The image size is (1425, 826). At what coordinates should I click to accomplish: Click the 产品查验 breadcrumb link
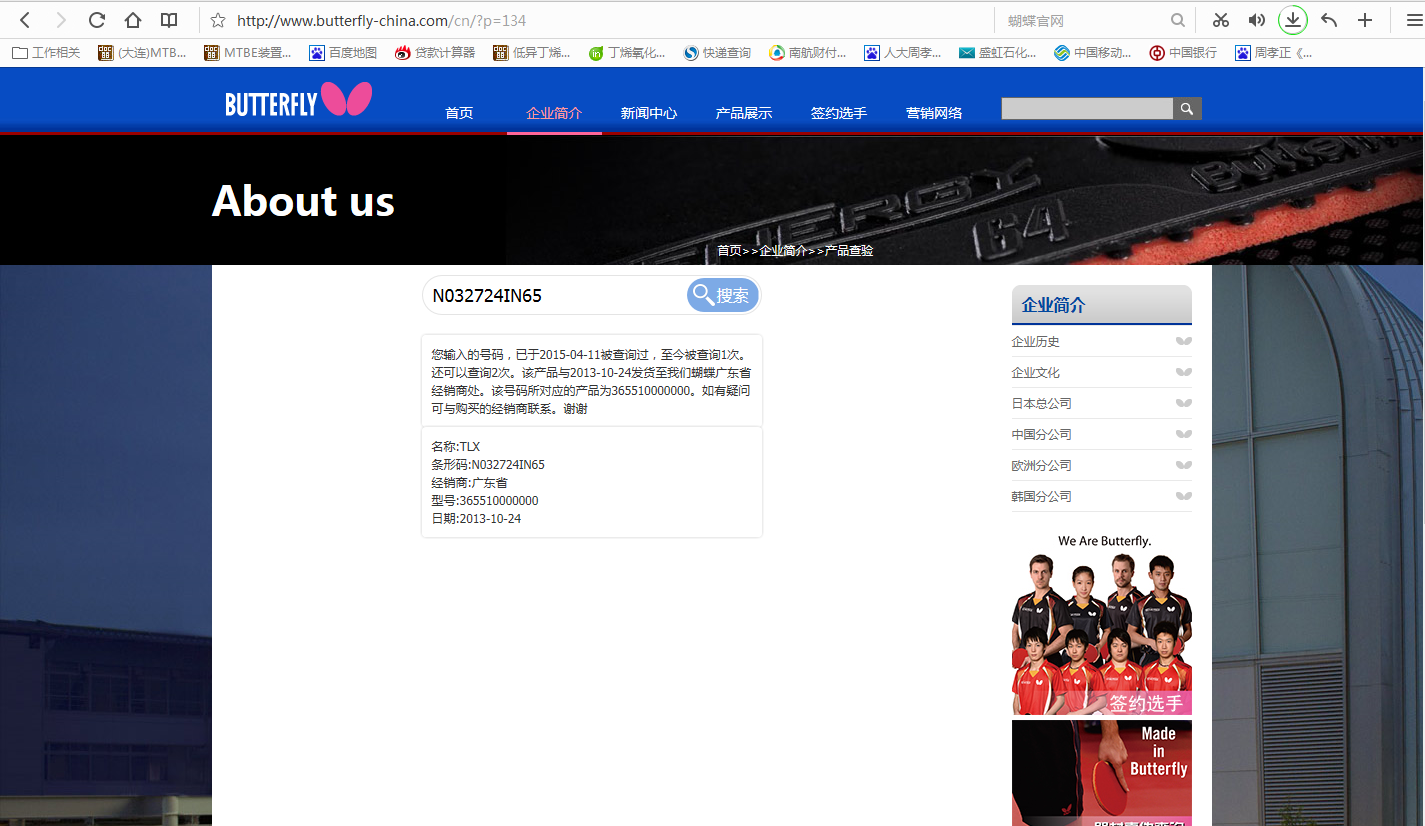(849, 250)
